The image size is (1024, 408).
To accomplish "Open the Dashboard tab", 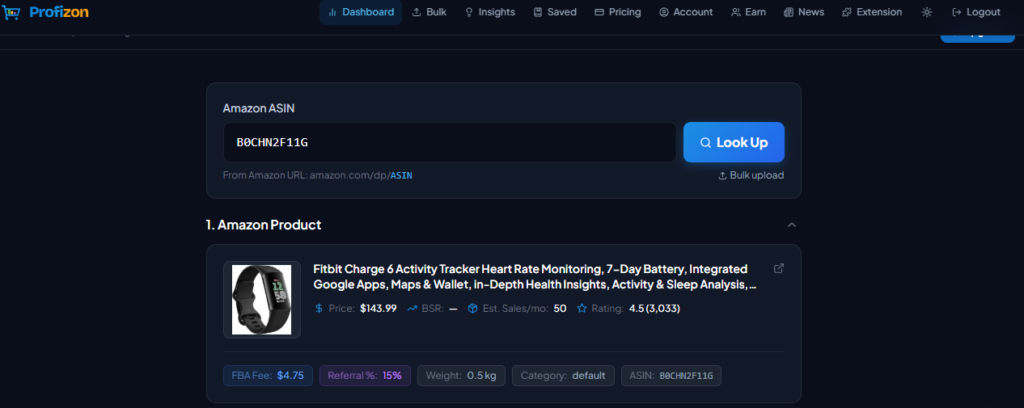I will coord(360,12).
